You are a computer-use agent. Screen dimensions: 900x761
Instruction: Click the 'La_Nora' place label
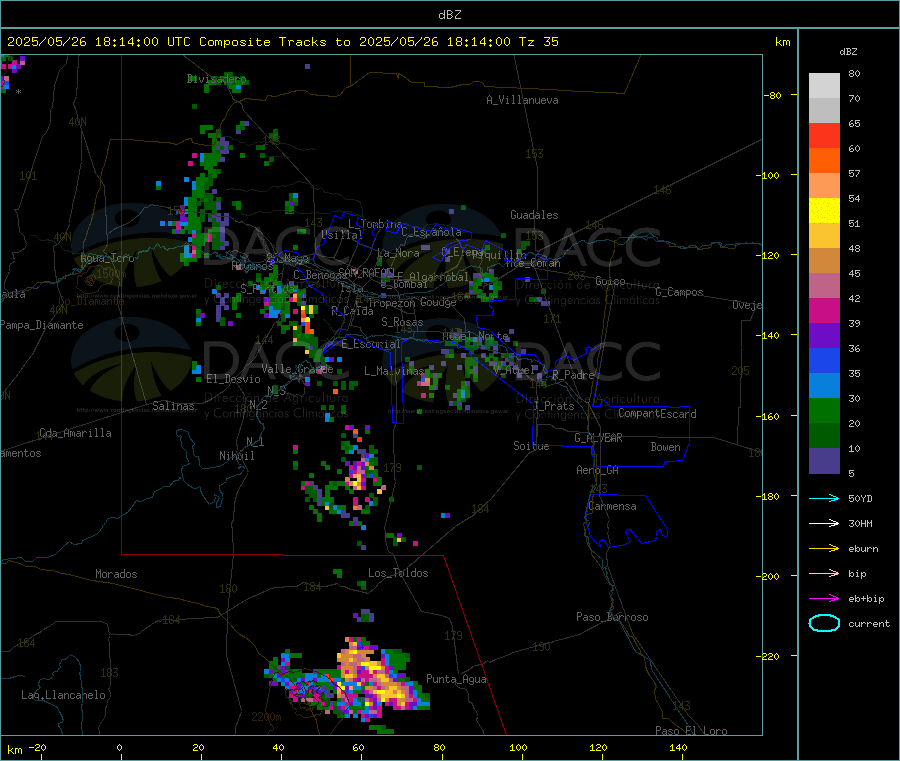tap(398, 253)
